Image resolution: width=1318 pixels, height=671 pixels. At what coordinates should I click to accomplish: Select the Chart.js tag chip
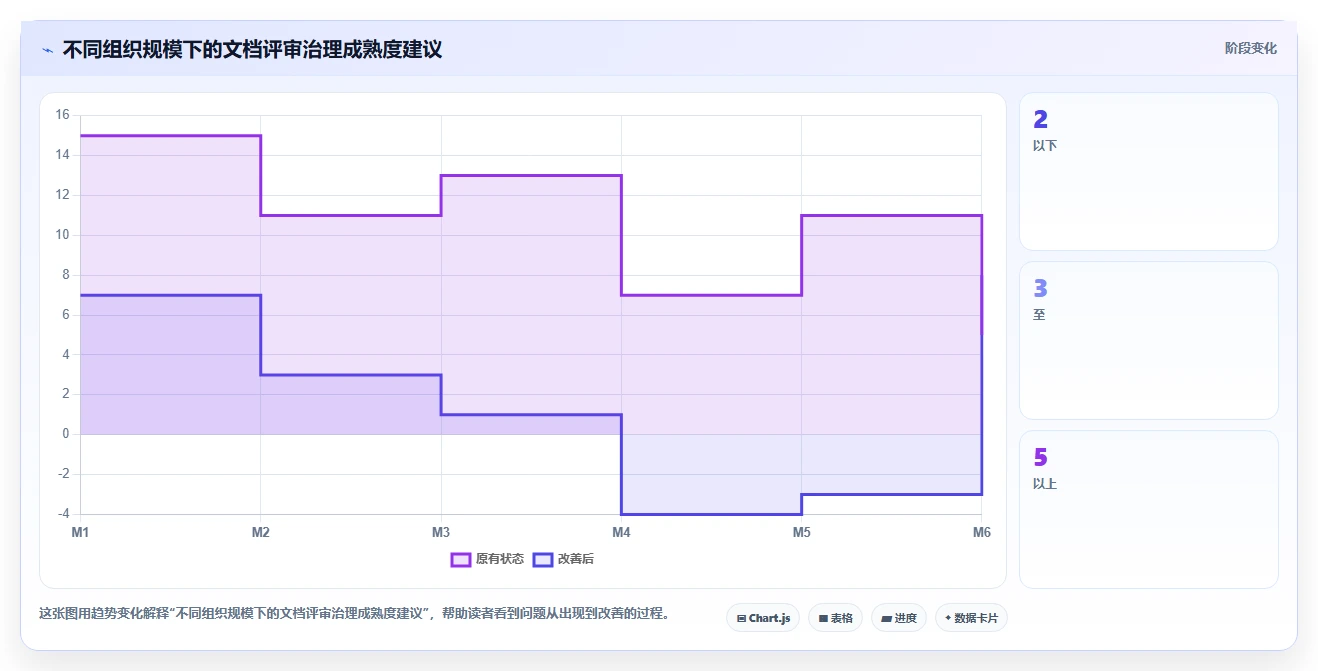763,618
